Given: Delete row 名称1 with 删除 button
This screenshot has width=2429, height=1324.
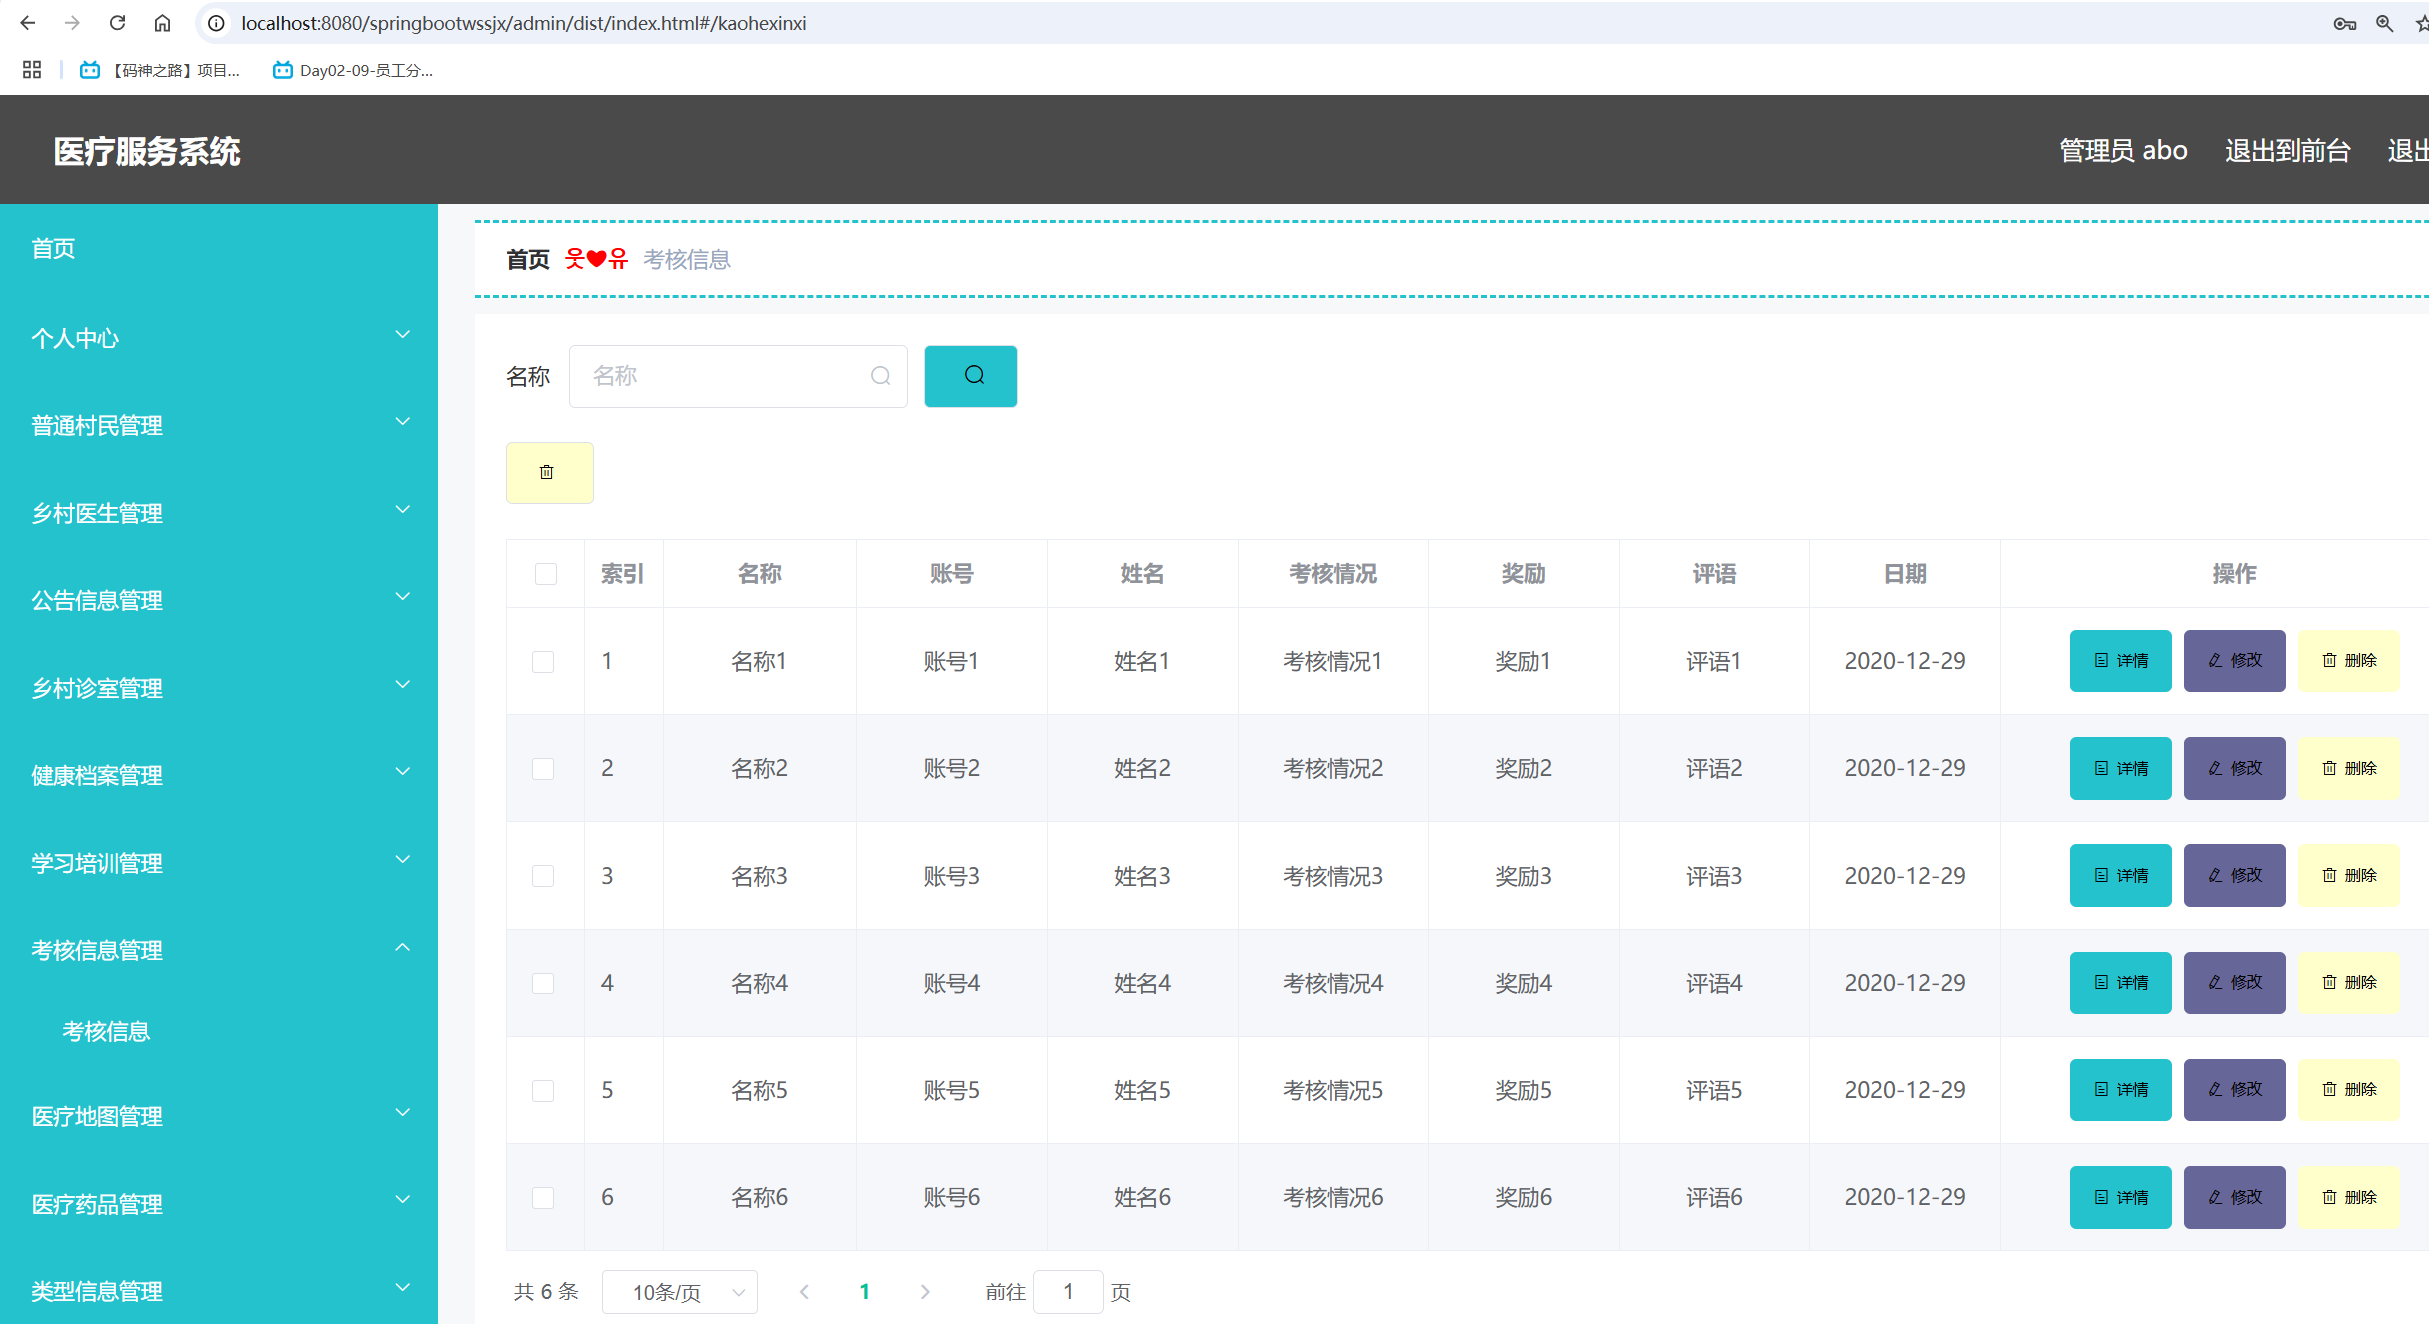Looking at the screenshot, I should (x=2348, y=661).
